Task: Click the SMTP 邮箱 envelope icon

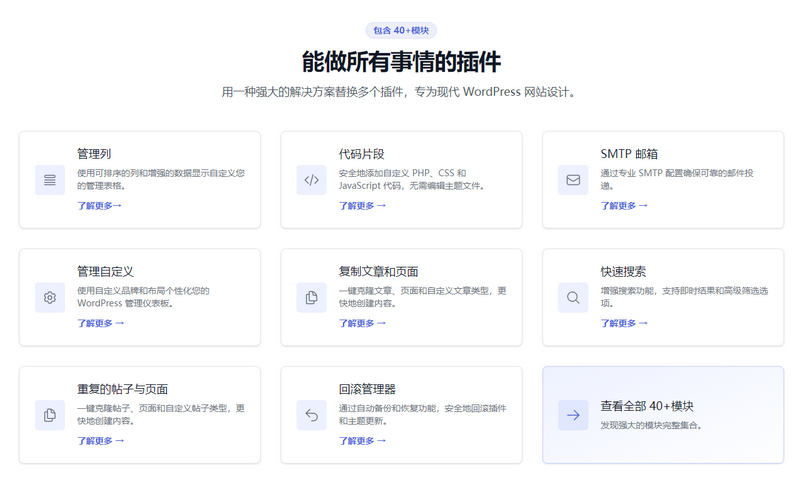Action: [573, 180]
